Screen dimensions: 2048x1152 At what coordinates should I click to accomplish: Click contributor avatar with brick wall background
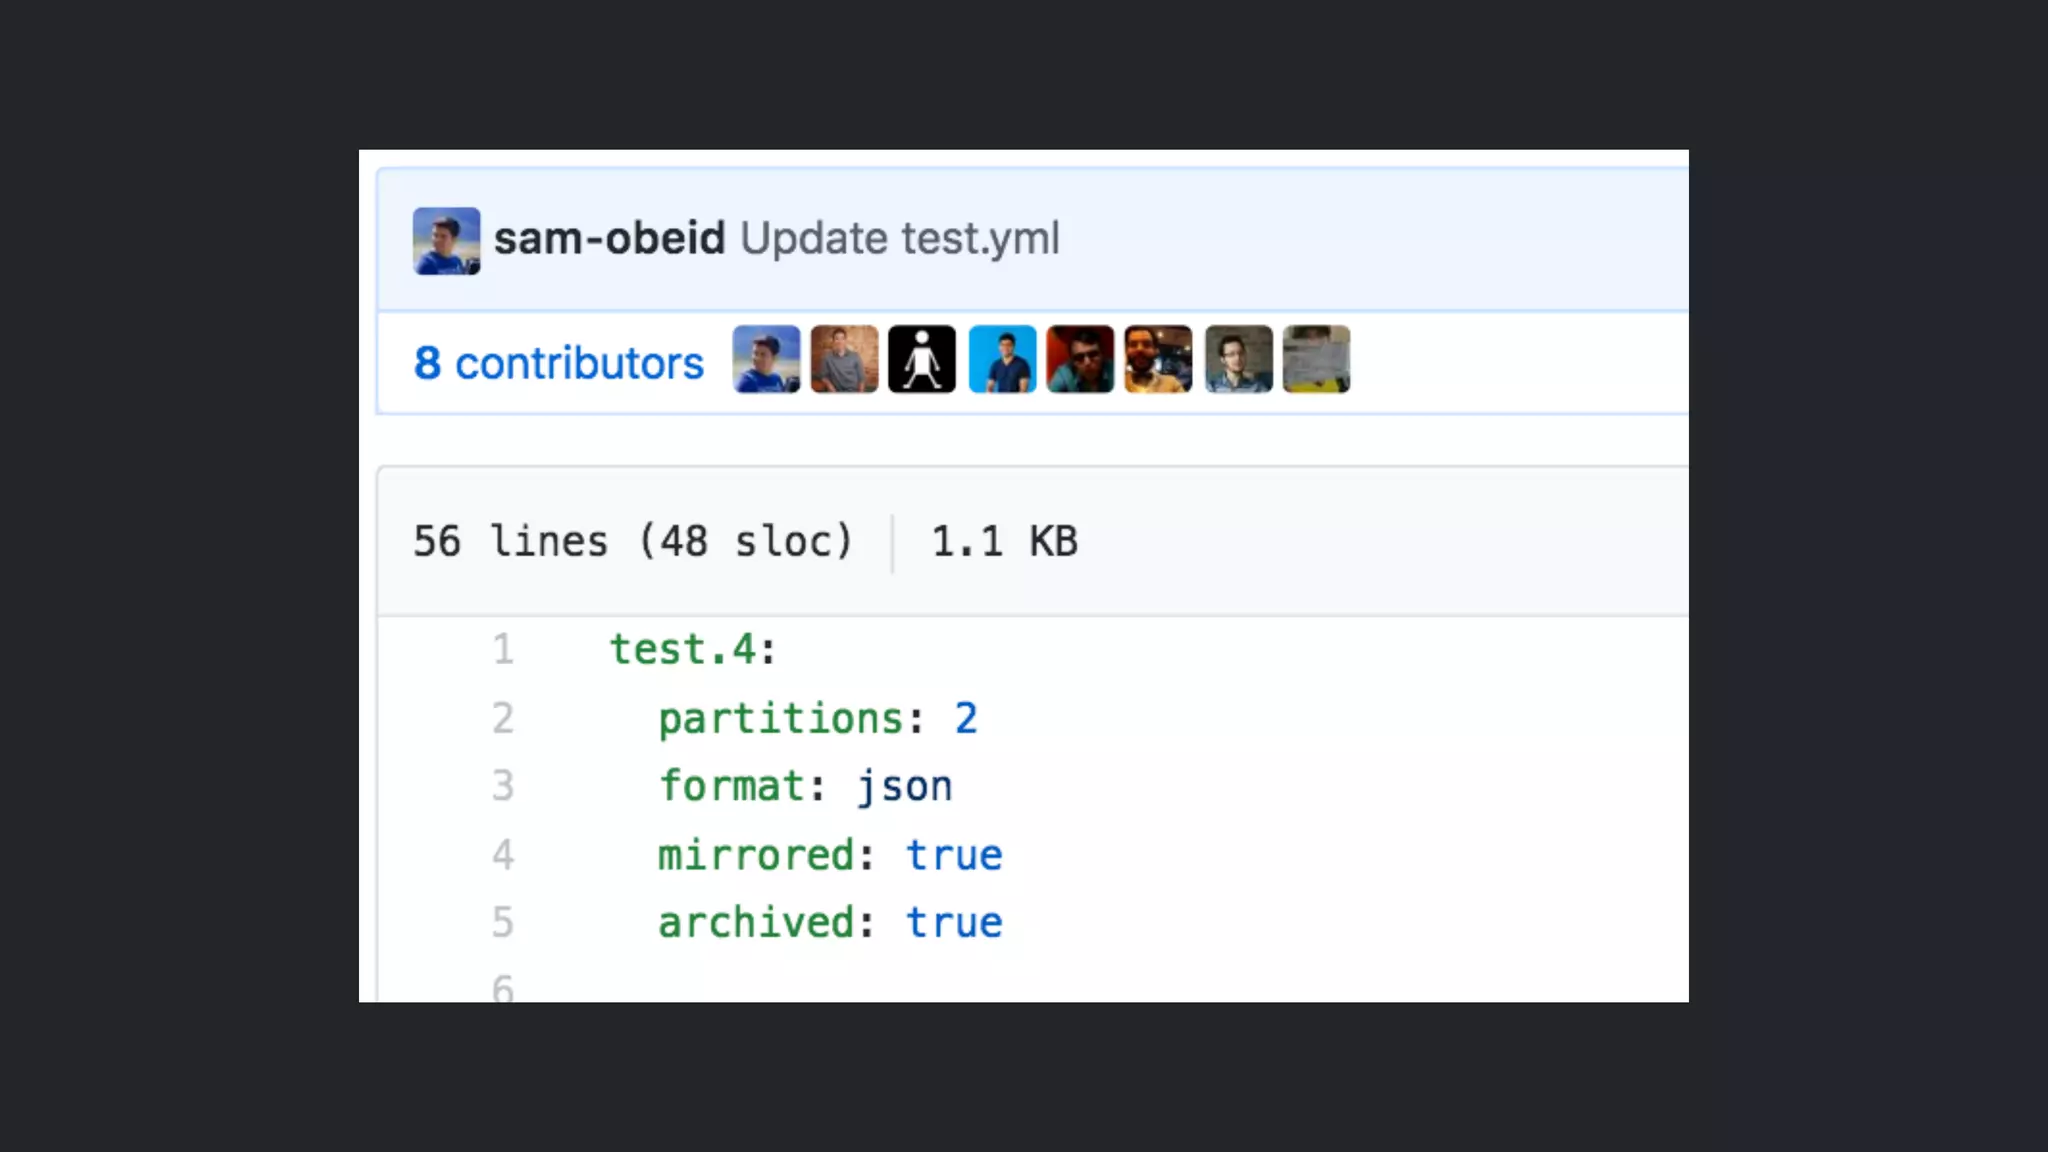click(x=844, y=359)
